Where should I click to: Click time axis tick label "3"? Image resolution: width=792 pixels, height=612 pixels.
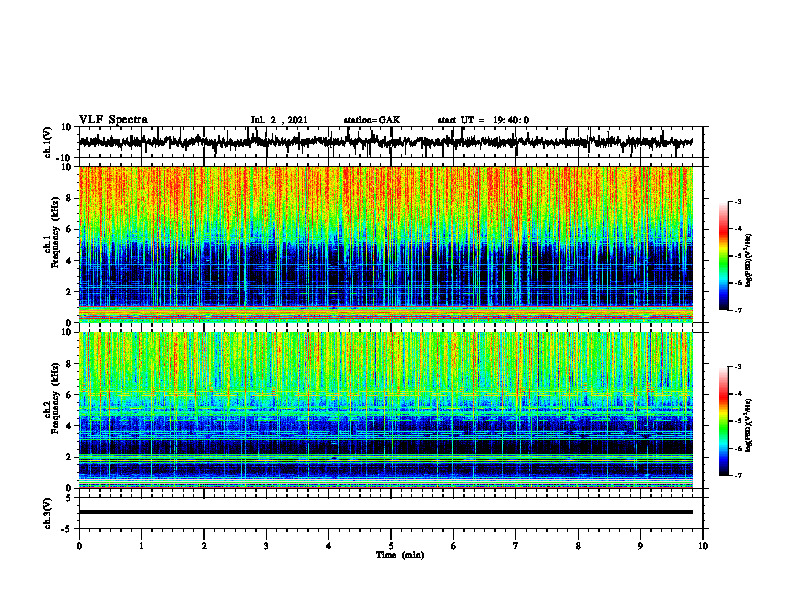pyautogui.click(x=266, y=546)
